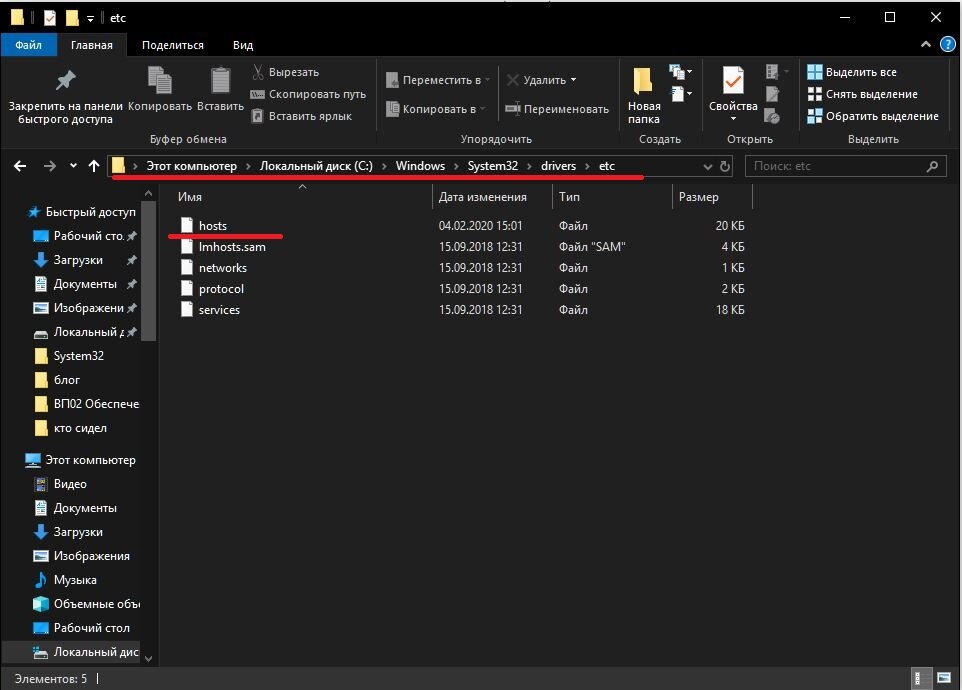Open Объемные объекты in sidebar
Image resolution: width=962 pixels, height=690 pixels.
coord(87,604)
